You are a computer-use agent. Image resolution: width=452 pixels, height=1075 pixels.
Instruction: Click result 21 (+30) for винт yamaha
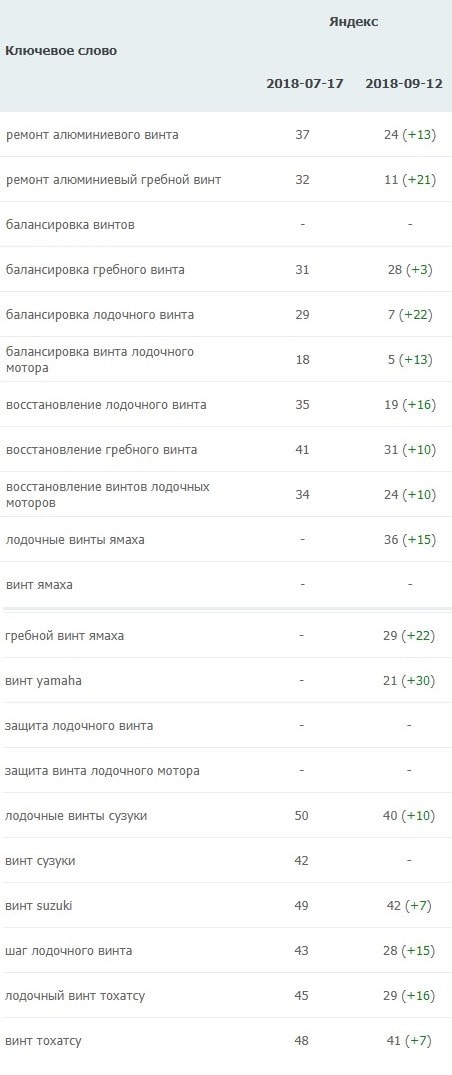(x=409, y=681)
